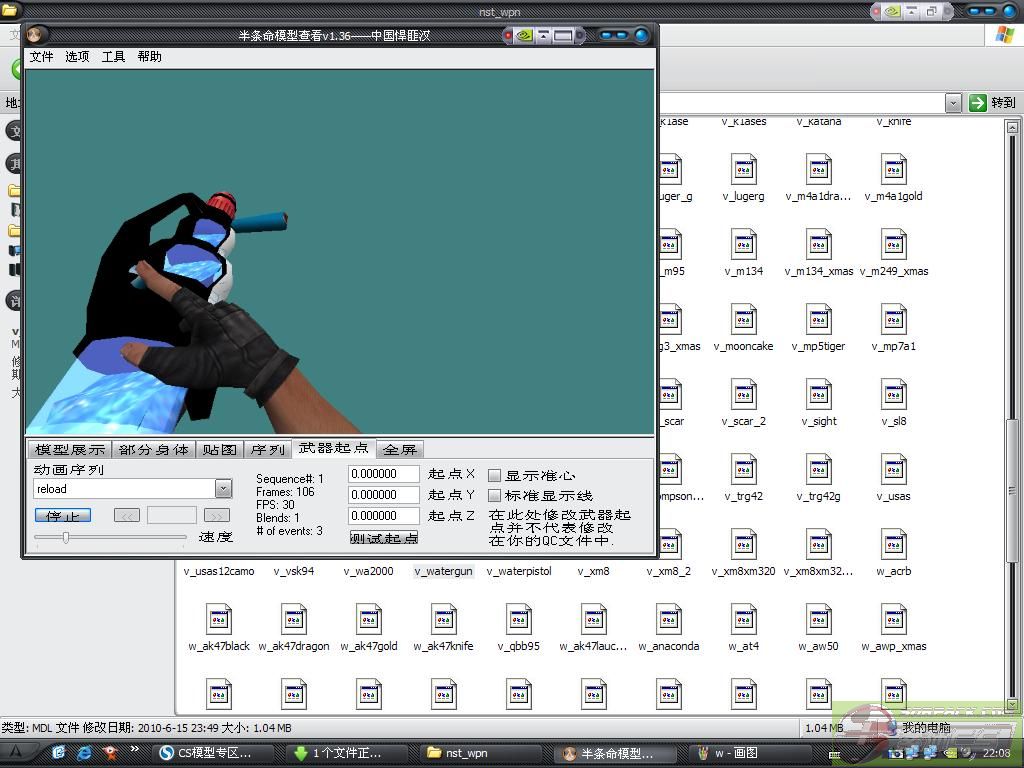The image size is (1024, 768).
Task: Click the v_sight file icon
Action: (819, 395)
